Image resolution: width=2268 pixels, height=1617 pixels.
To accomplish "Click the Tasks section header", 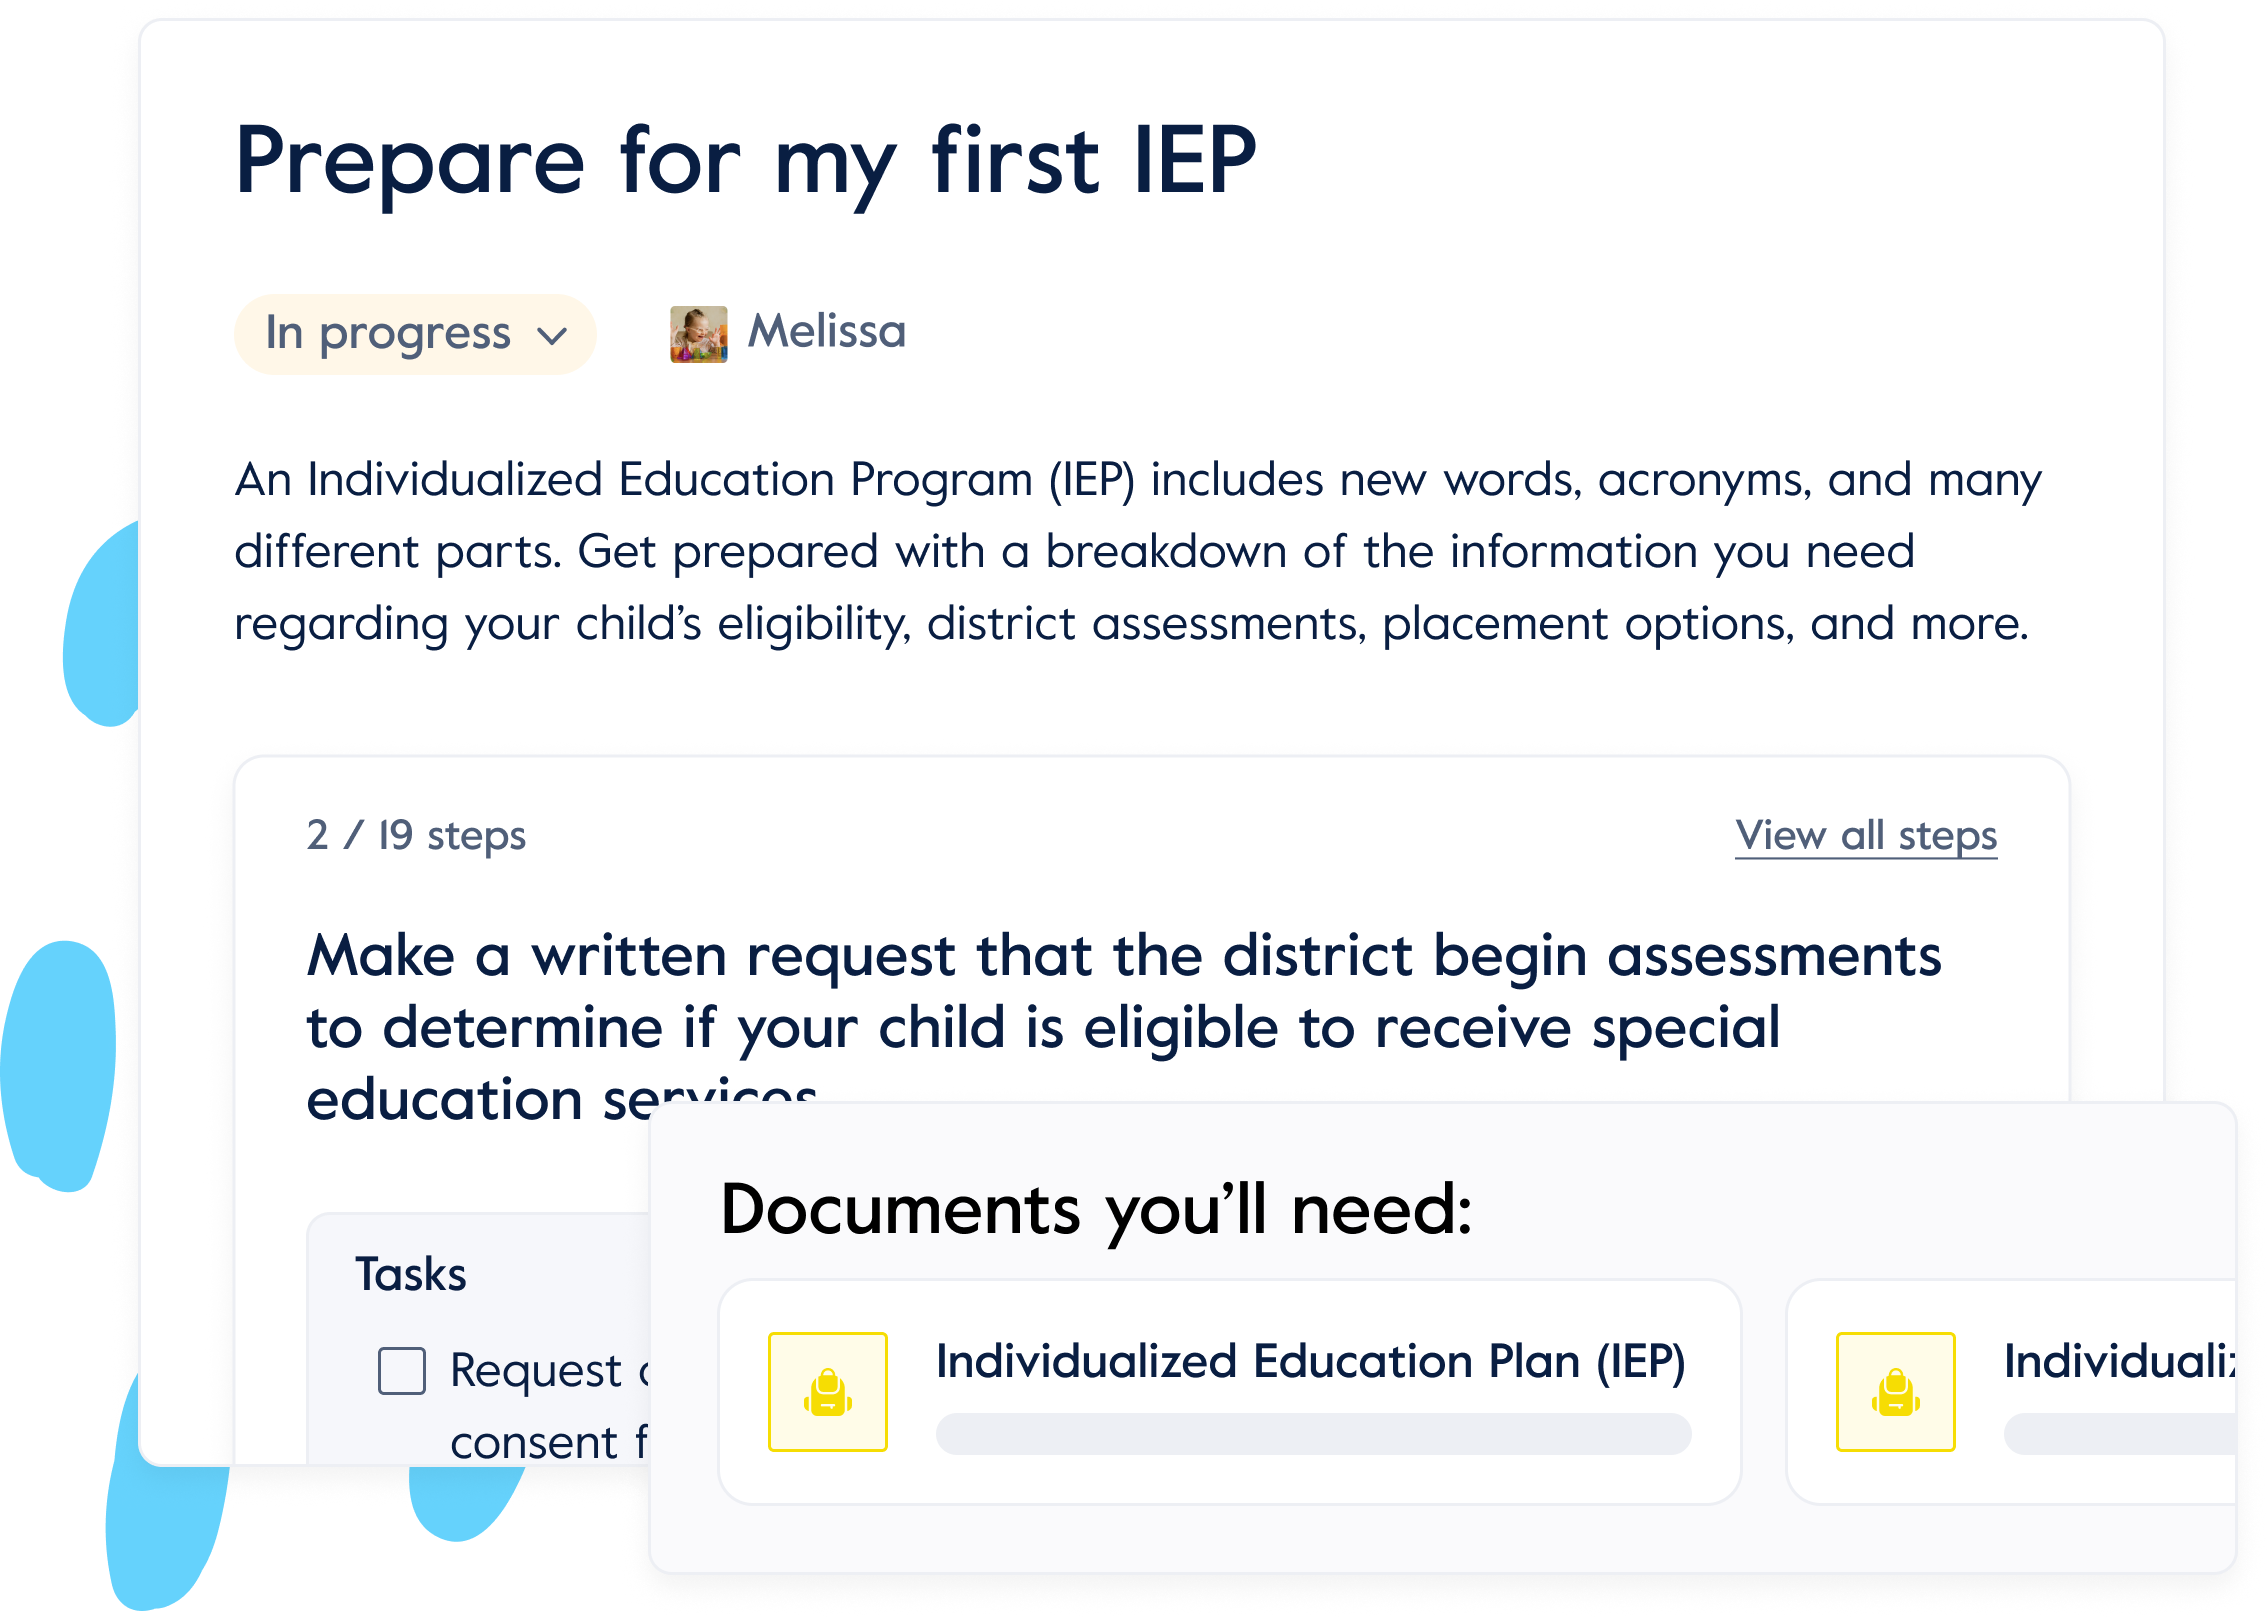I will pyautogui.click(x=411, y=1275).
